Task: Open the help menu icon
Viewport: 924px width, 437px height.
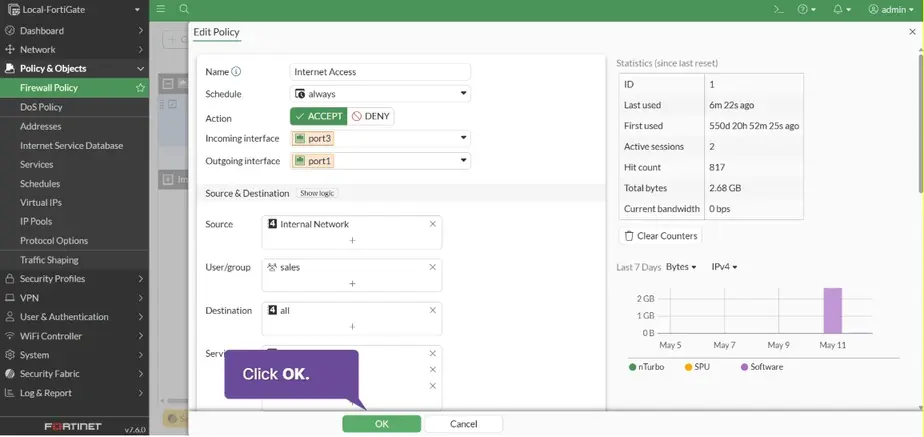Action: click(x=806, y=9)
